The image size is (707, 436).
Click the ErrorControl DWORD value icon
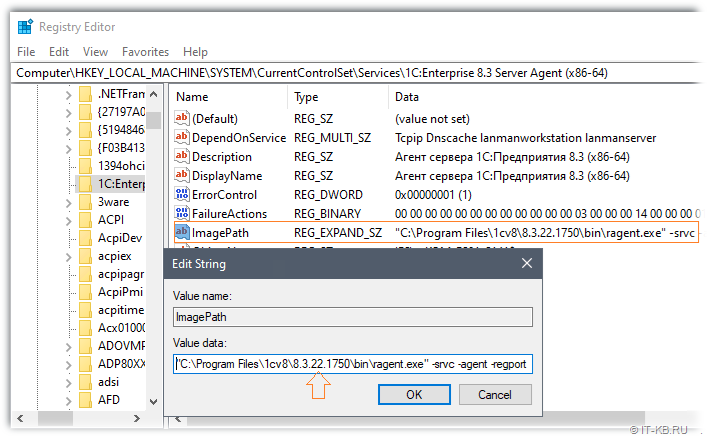click(x=182, y=194)
